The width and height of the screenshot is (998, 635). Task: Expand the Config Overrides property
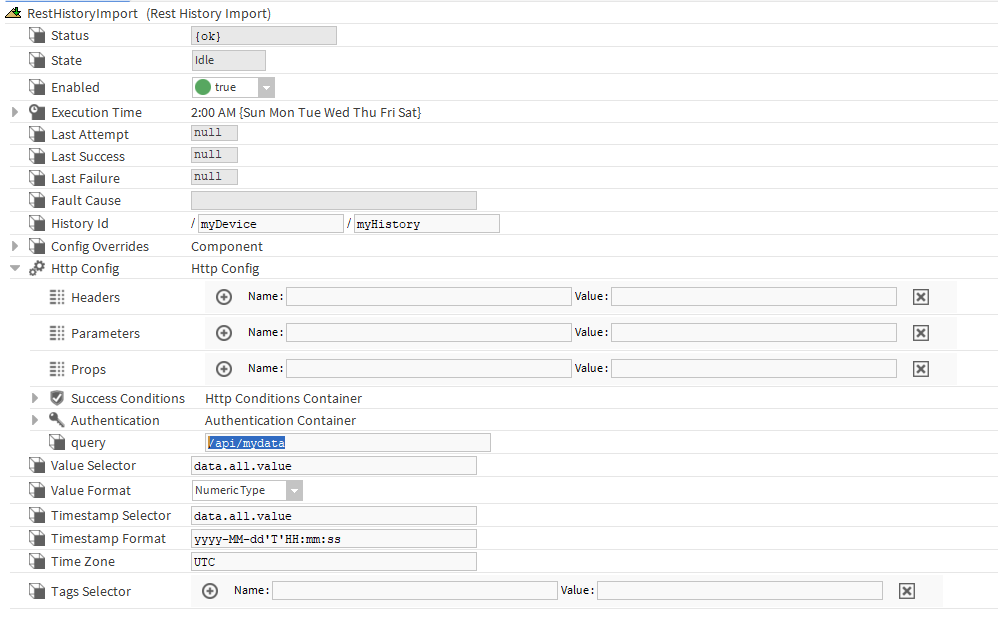[x=15, y=246]
